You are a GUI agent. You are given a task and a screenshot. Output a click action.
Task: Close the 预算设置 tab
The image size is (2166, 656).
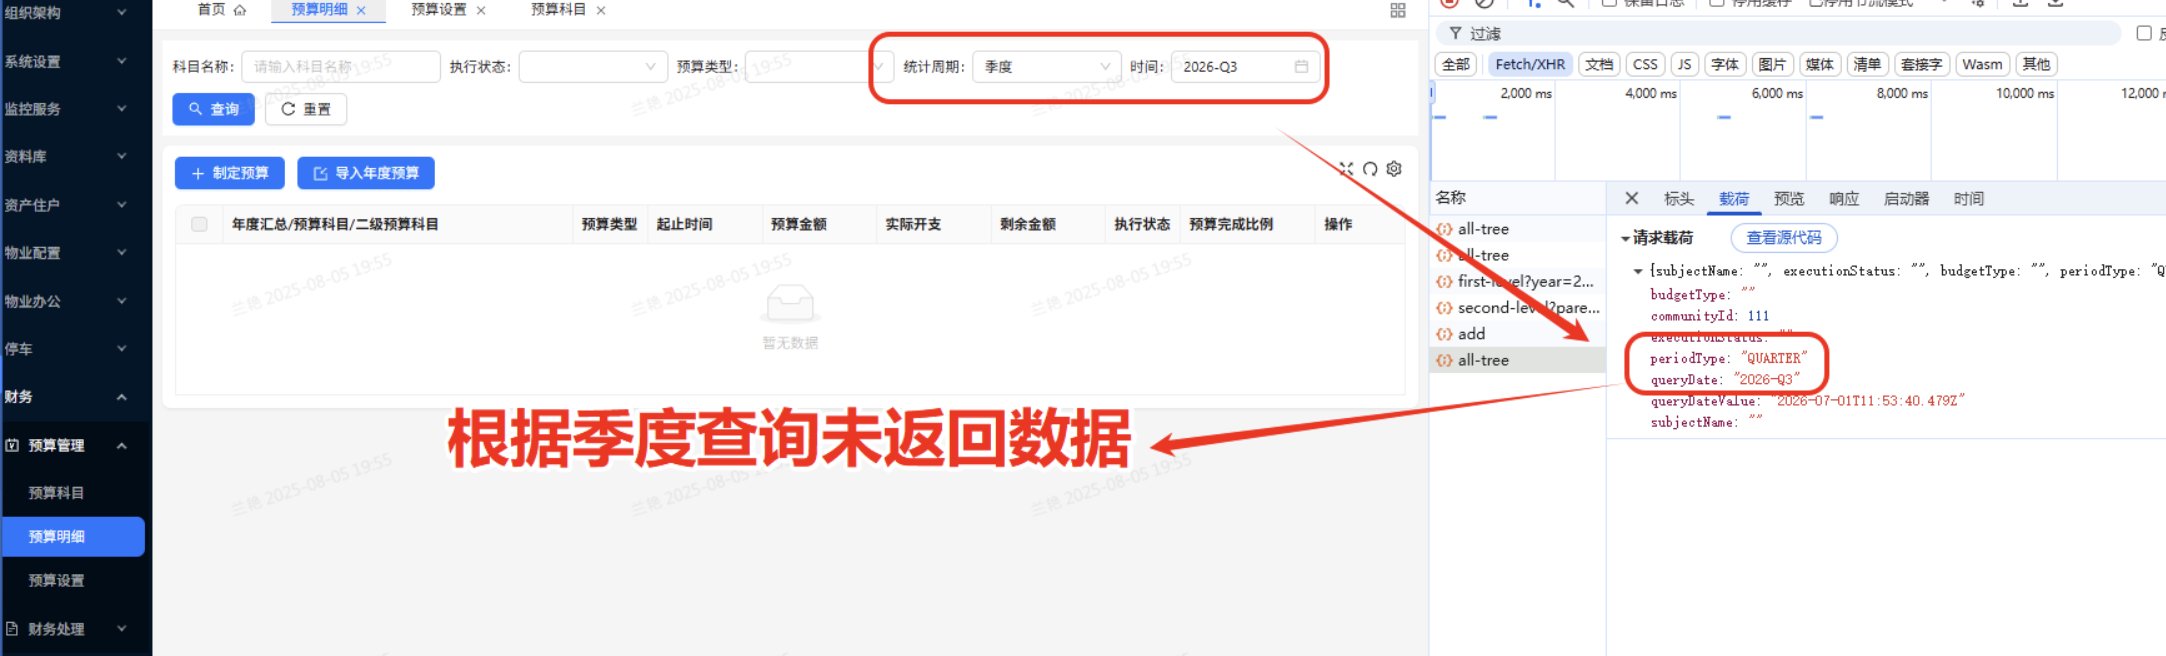481,10
